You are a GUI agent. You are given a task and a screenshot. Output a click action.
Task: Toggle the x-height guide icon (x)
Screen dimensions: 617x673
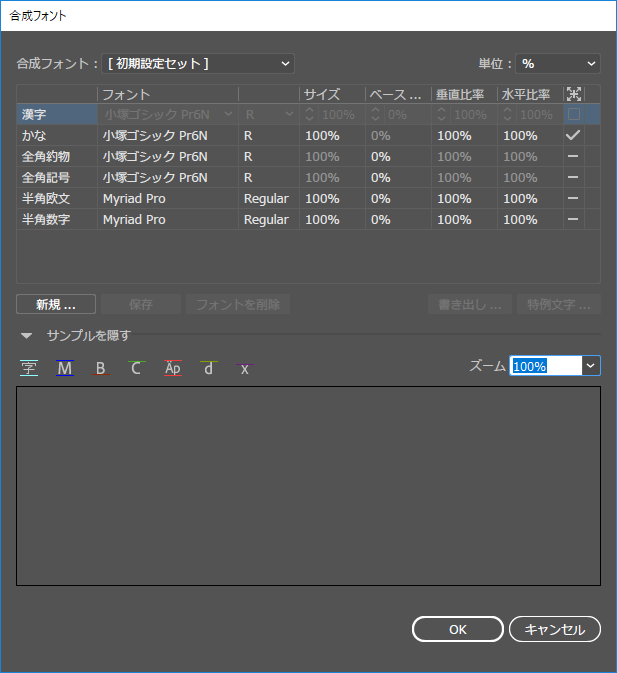pos(245,368)
